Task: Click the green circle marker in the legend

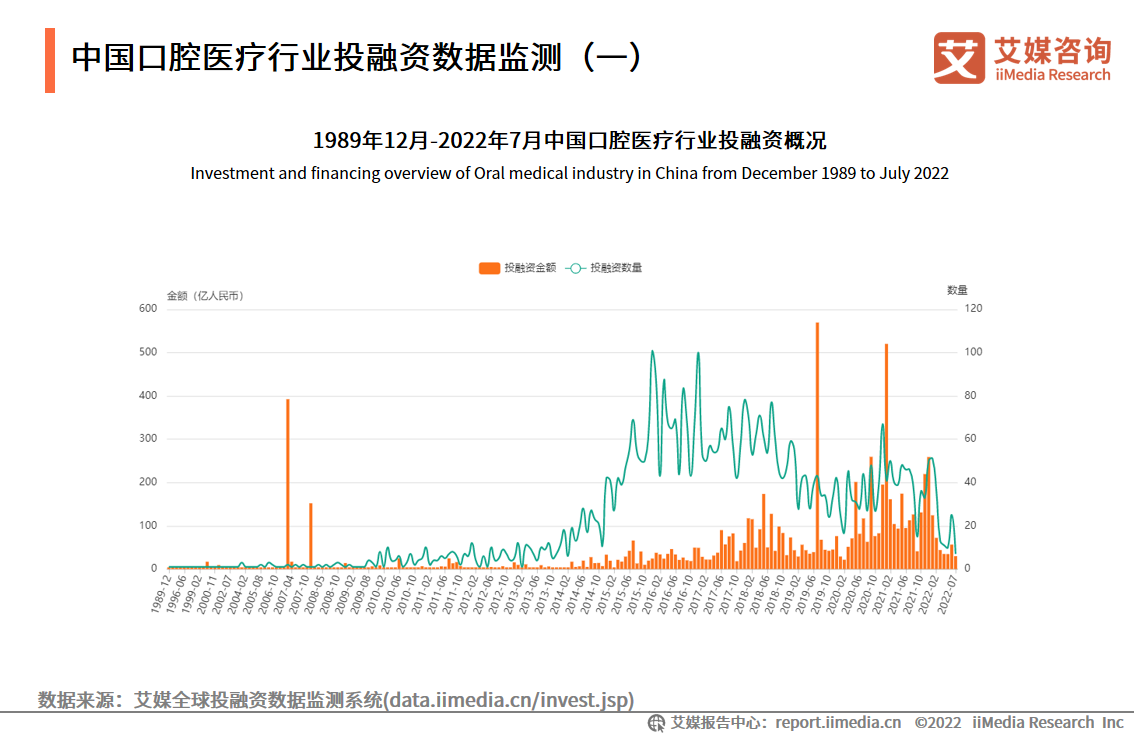Action: pyautogui.click(x=576, y=268)
